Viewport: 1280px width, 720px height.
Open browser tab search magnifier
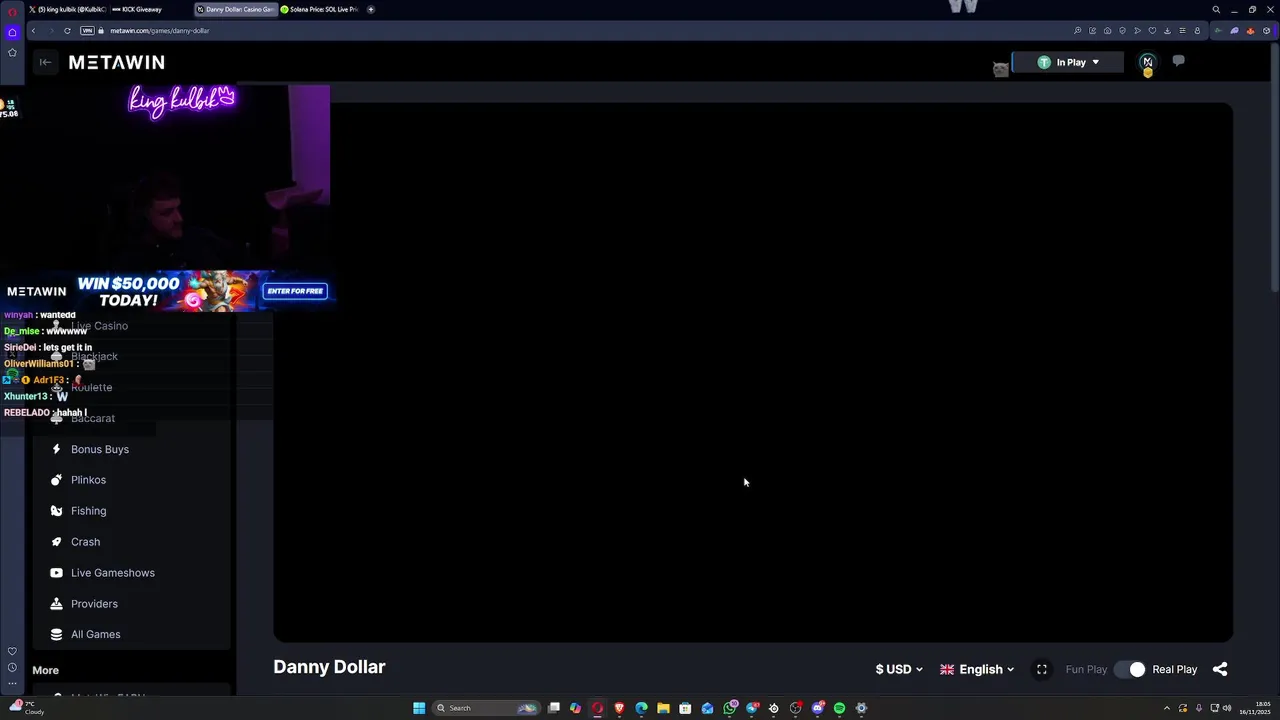pos(1216,9)
